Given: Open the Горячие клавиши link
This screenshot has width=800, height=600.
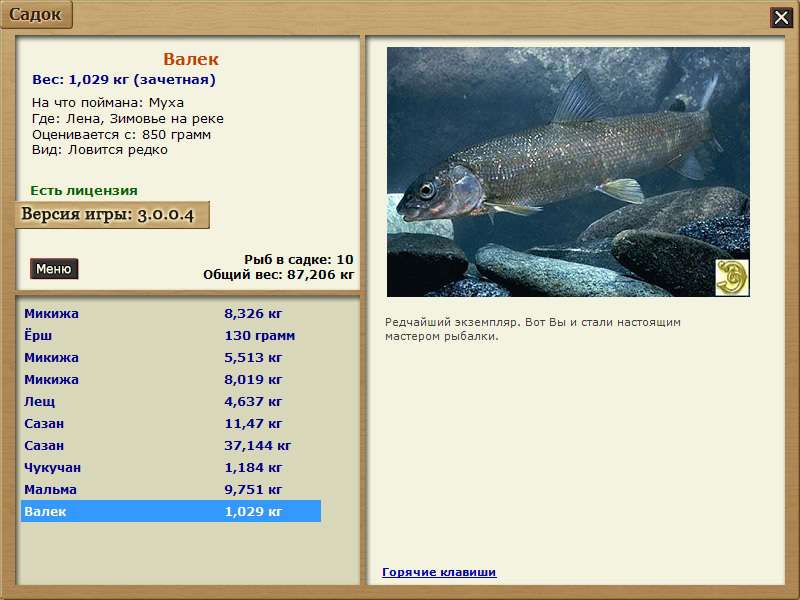Looking at the screenshot, I should click(439, 572).
